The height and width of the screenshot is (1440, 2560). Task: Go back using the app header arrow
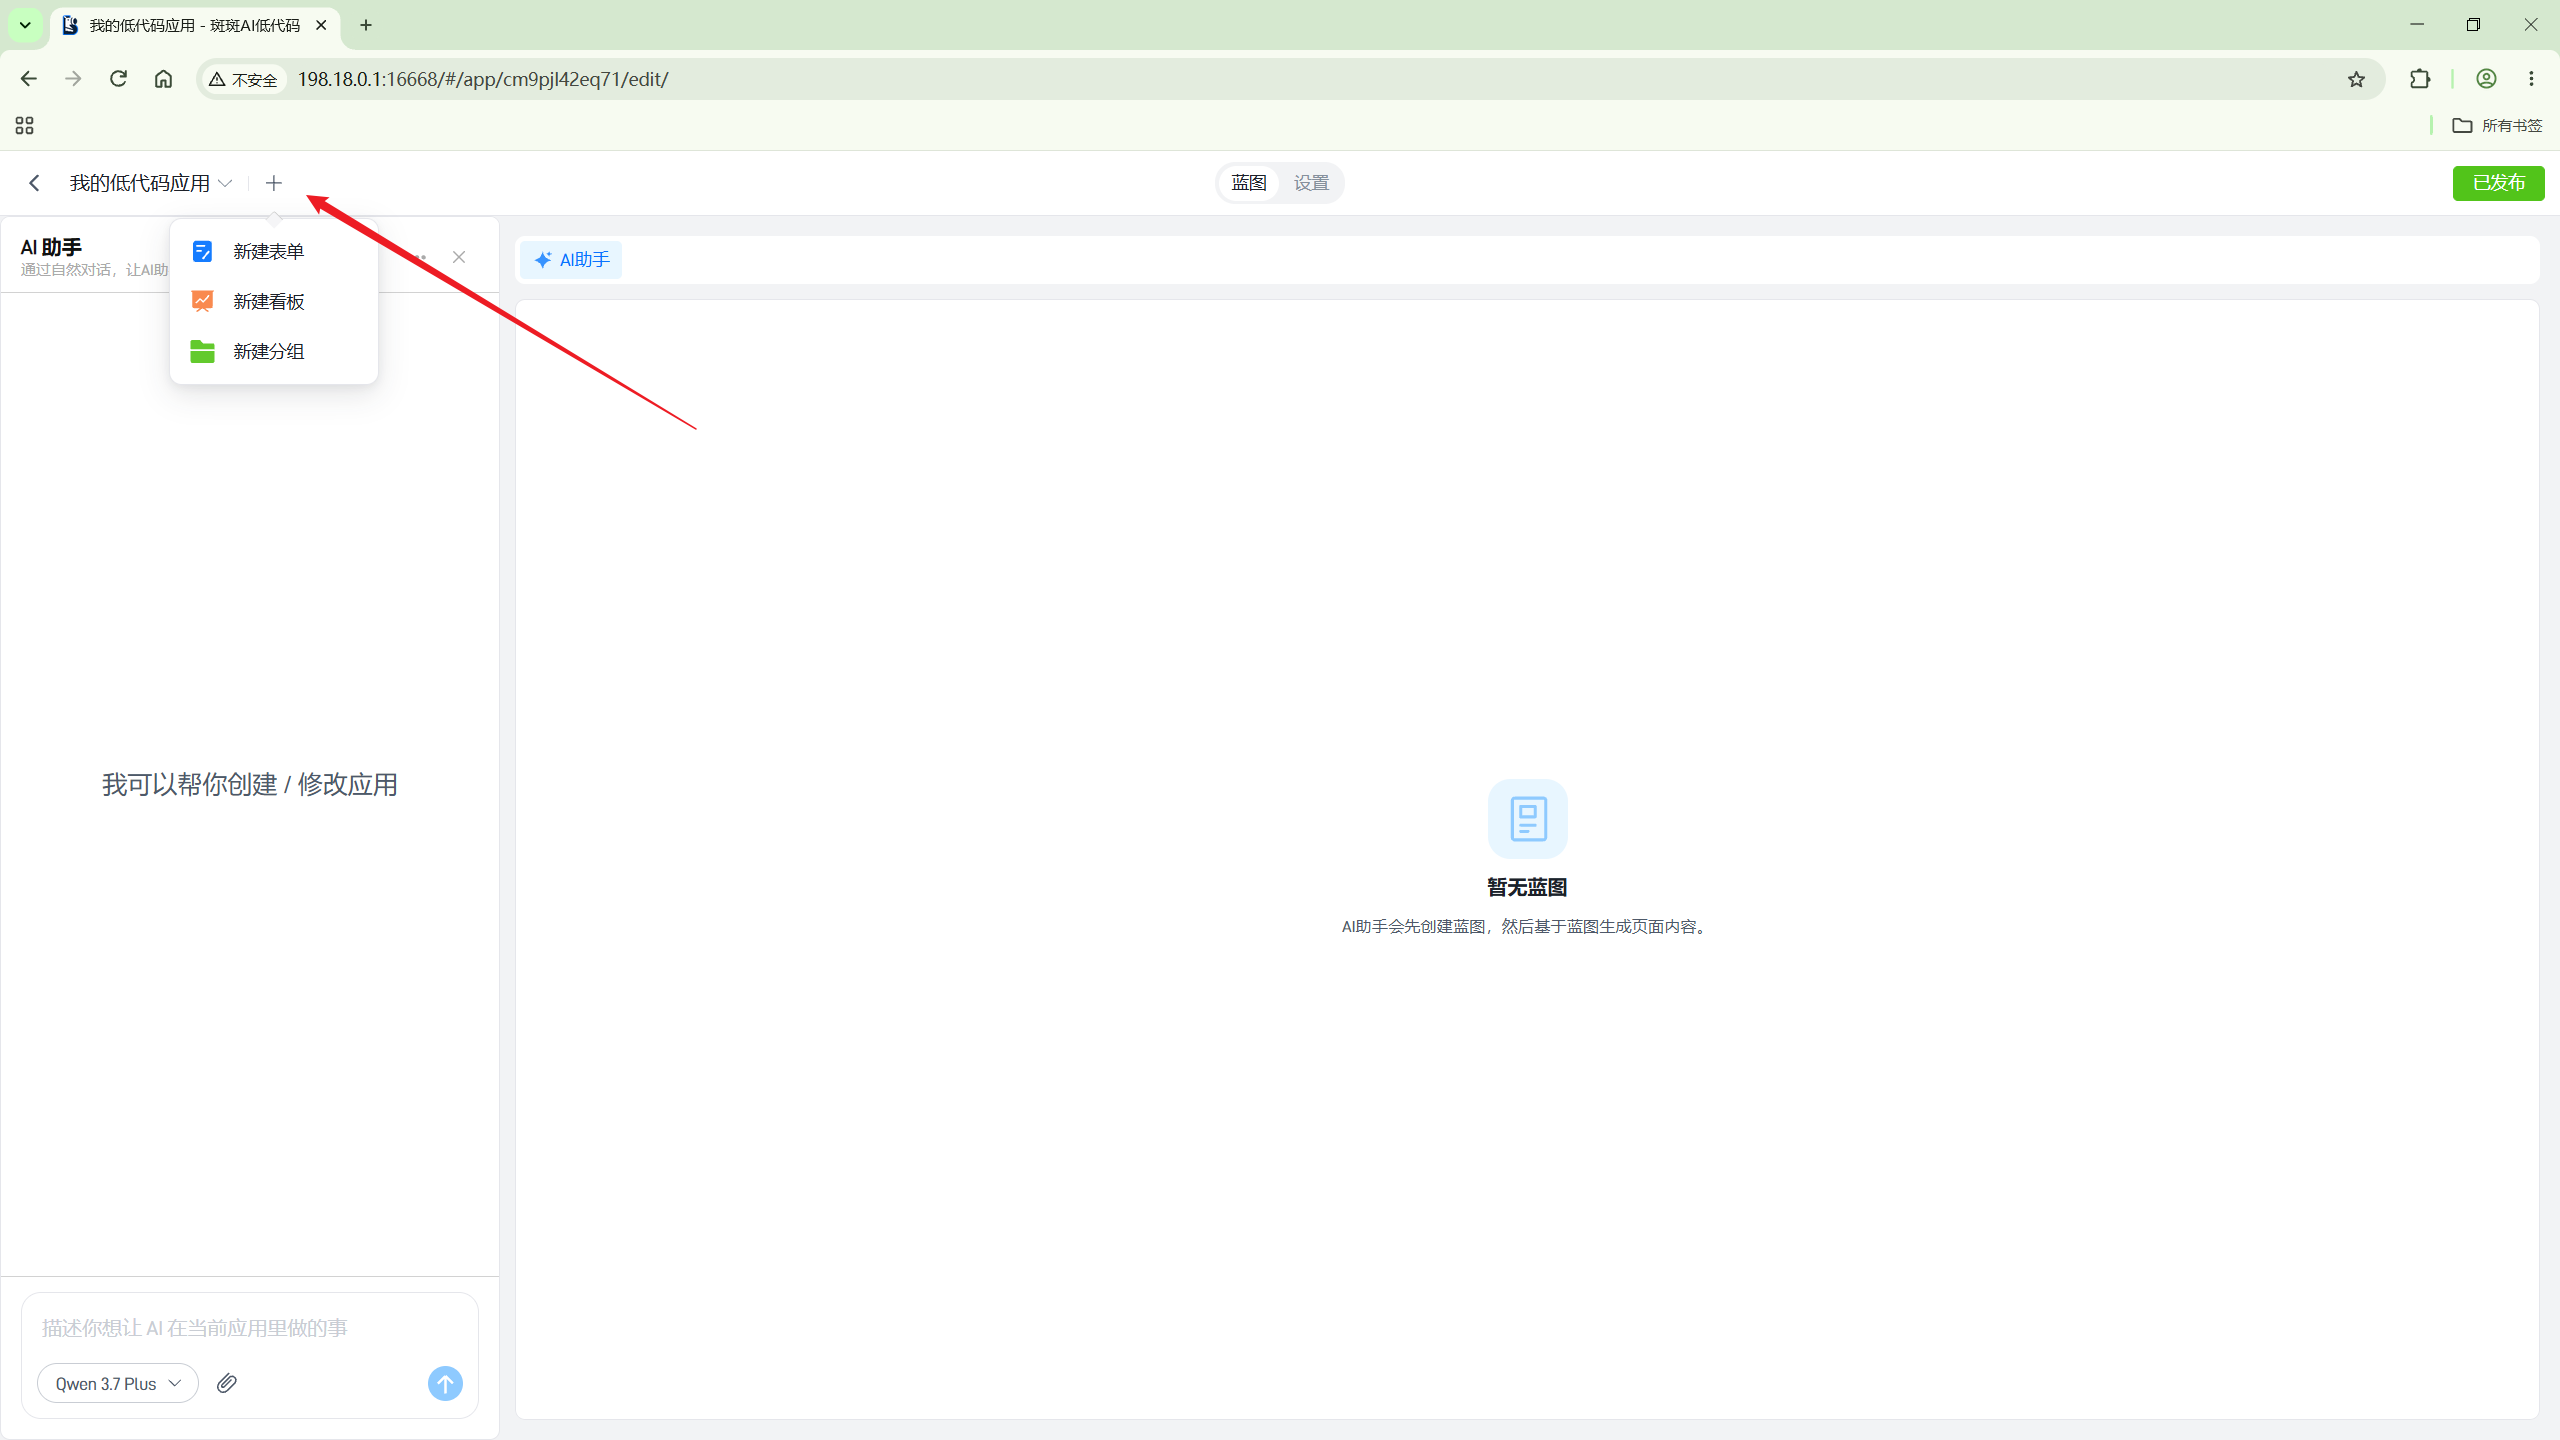(34, 183)
